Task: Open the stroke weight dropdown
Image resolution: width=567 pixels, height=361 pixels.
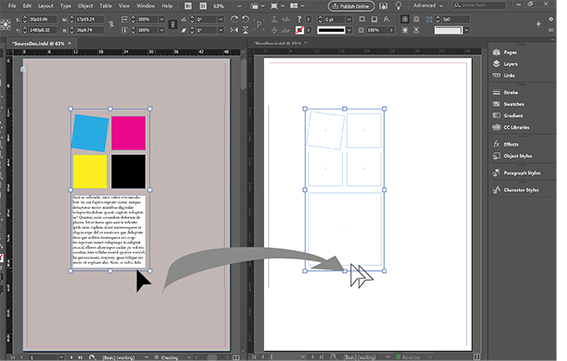Action: tap(349, 19)
